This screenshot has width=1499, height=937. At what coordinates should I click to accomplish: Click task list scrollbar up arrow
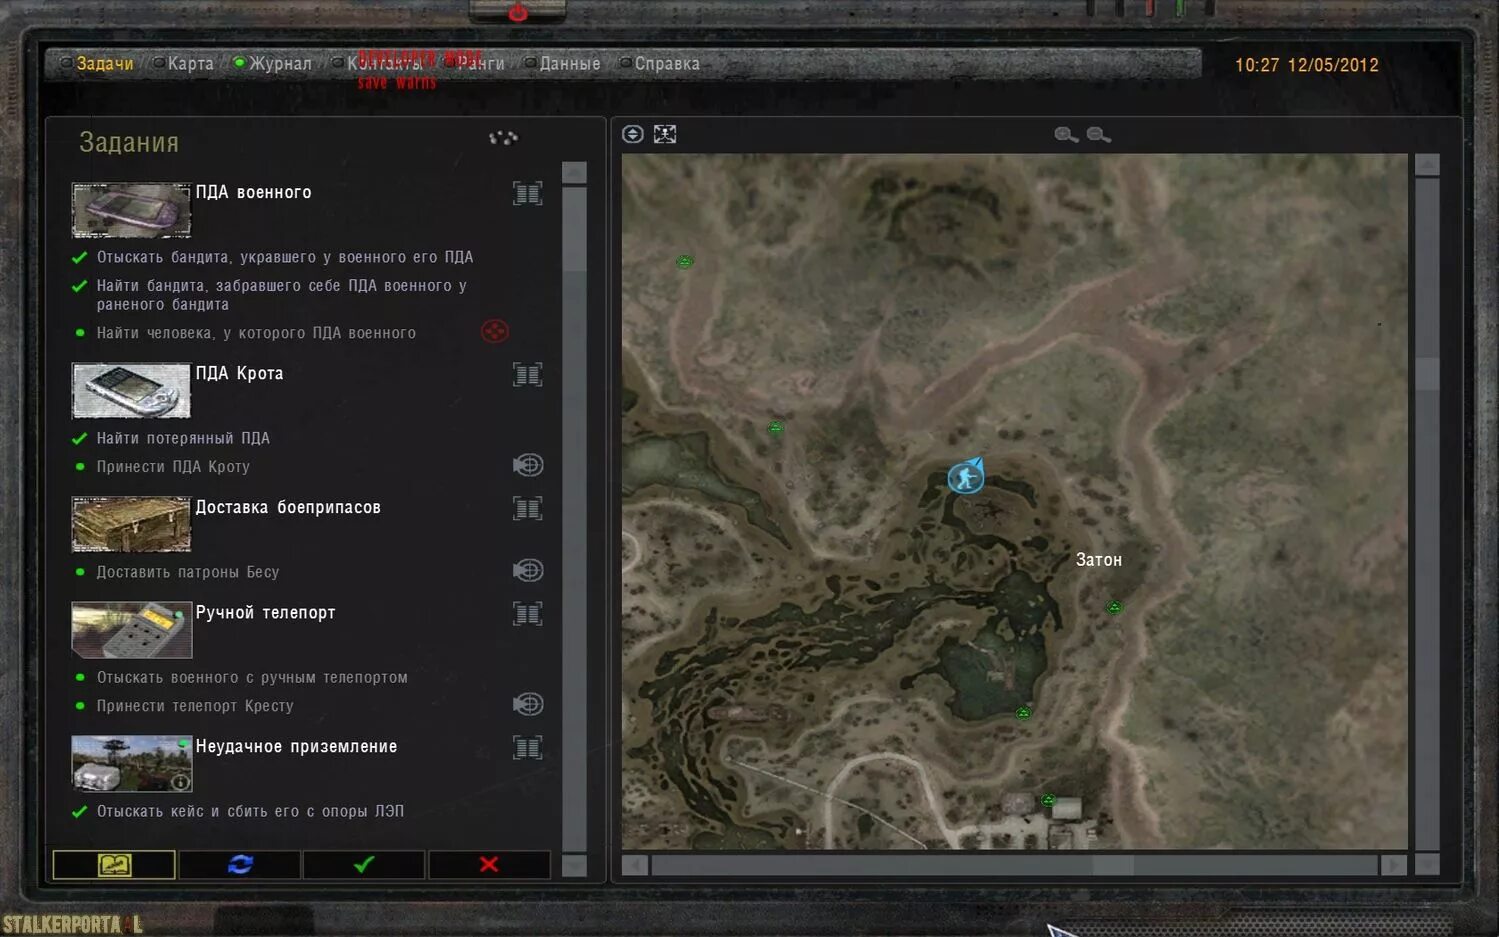574,172
